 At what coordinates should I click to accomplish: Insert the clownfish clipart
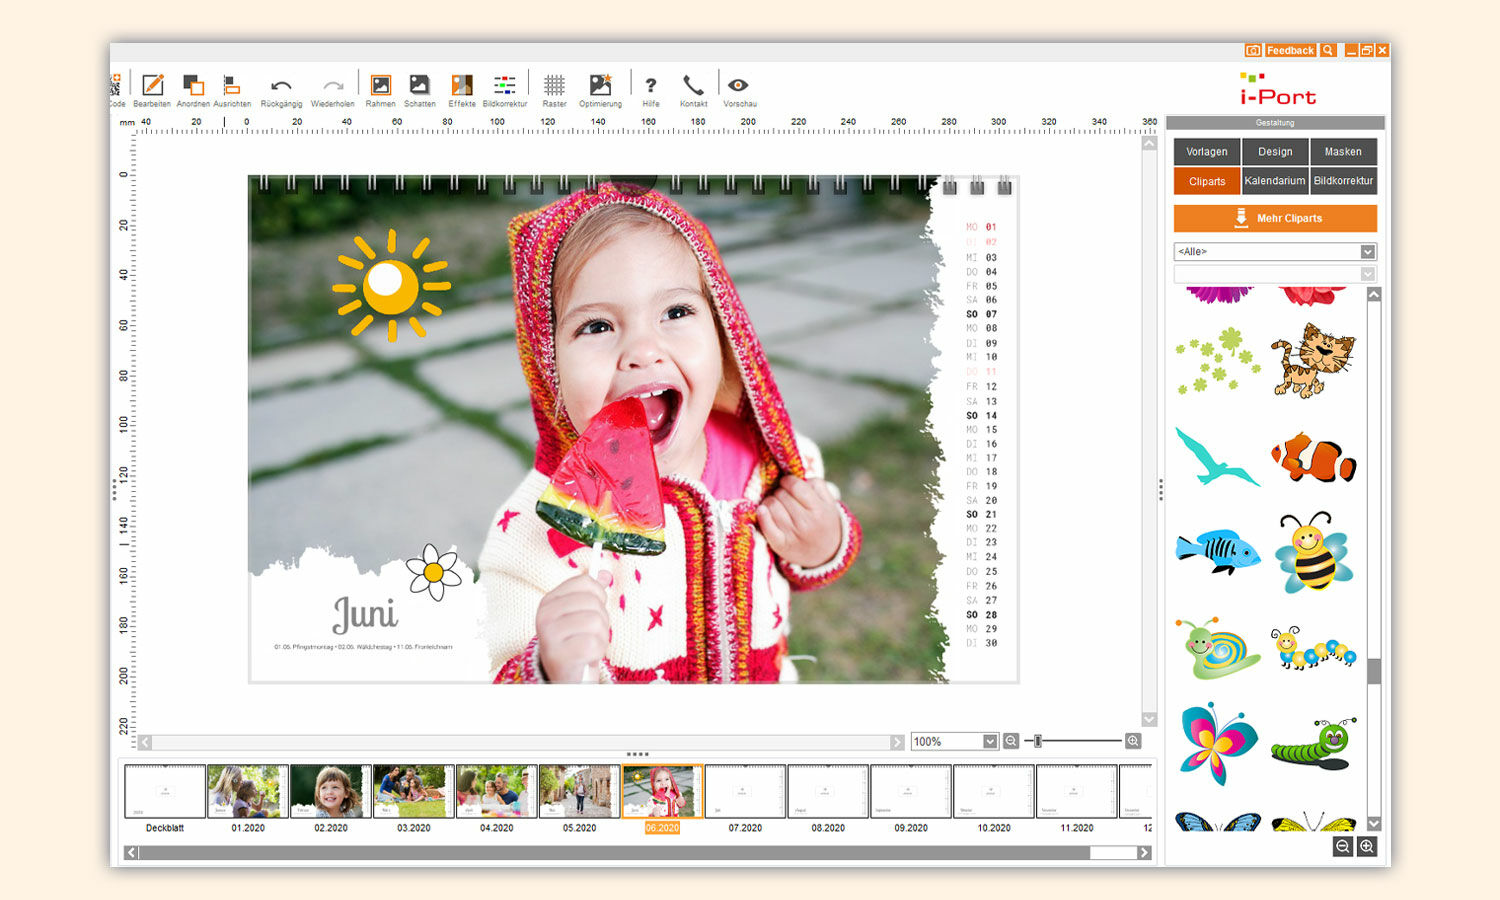1313,457
